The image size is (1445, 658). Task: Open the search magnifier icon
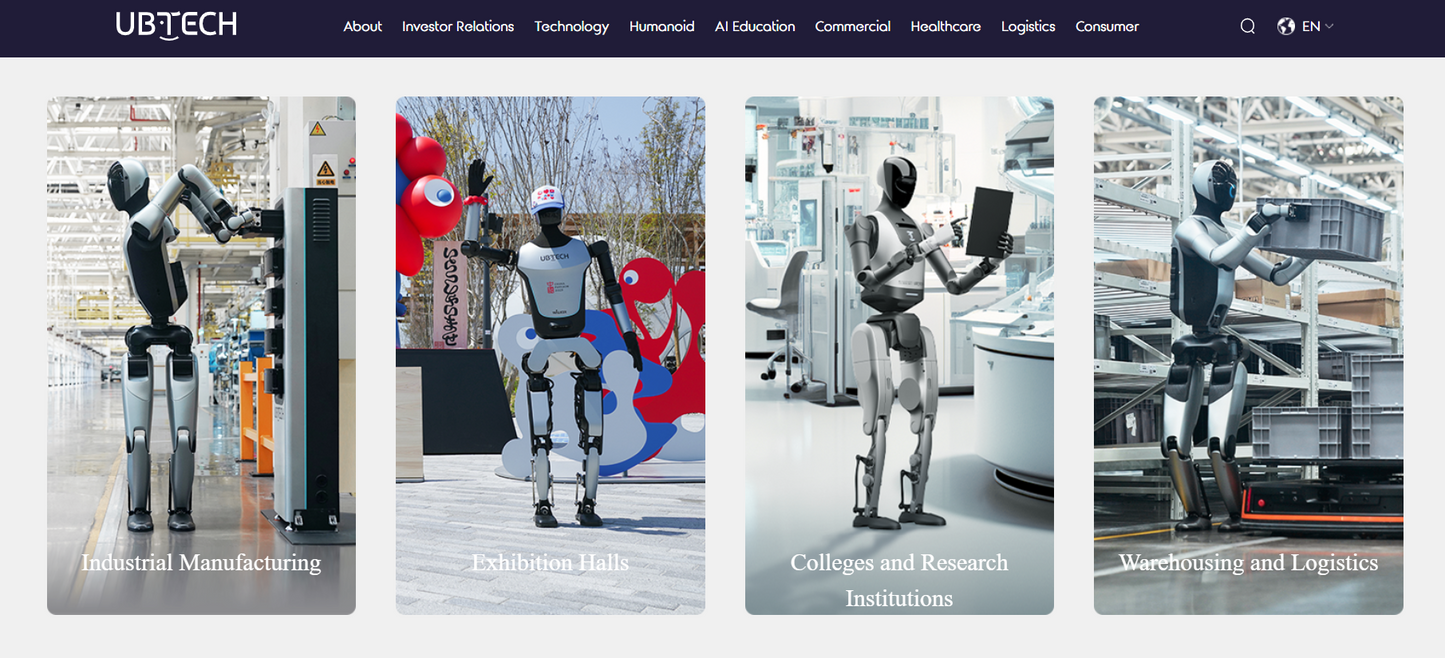pyautogui.click(x=1247, y=26)
